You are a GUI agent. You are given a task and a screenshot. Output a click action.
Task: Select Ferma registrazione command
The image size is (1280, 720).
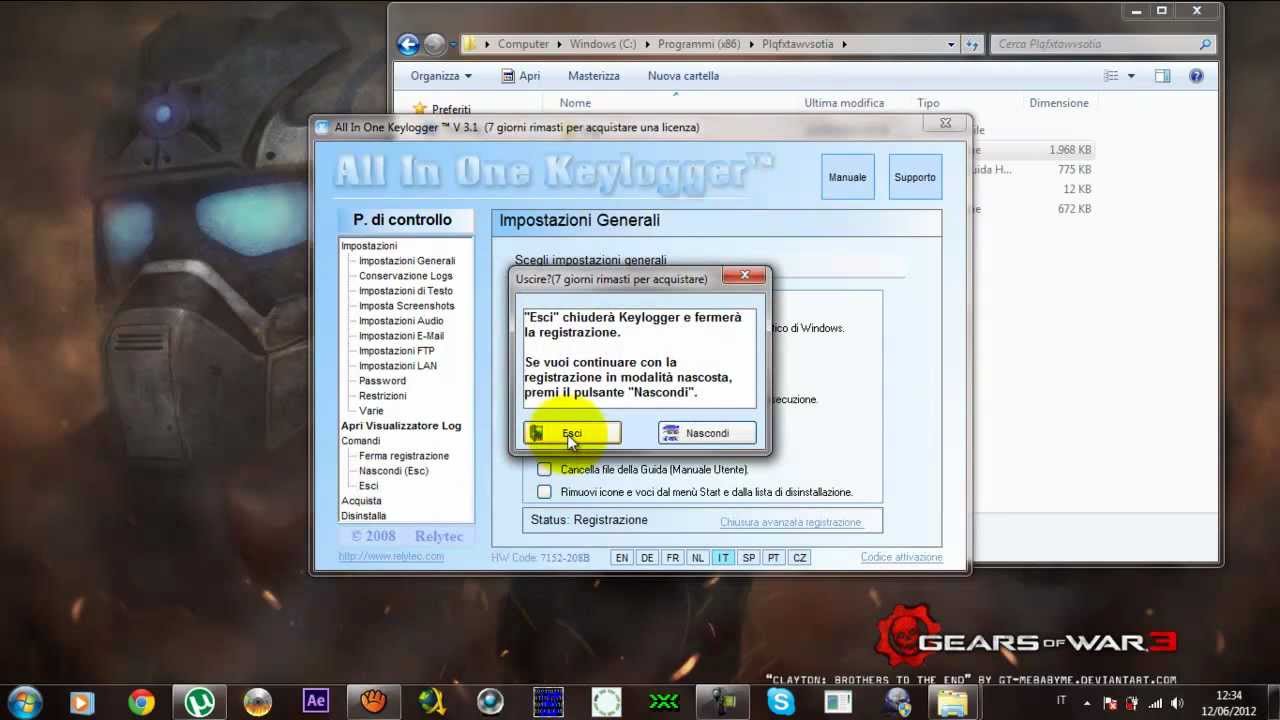[x=404, y=456]
